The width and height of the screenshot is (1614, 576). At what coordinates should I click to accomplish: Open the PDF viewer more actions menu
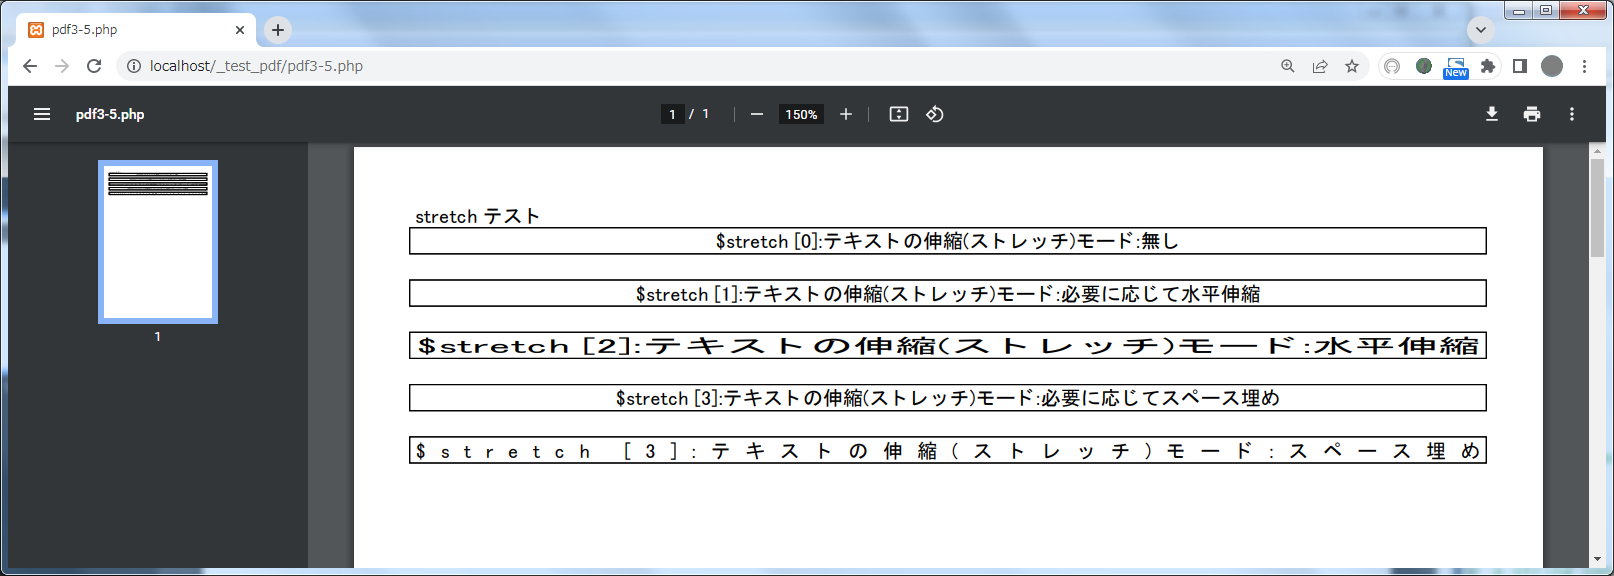1572,114
